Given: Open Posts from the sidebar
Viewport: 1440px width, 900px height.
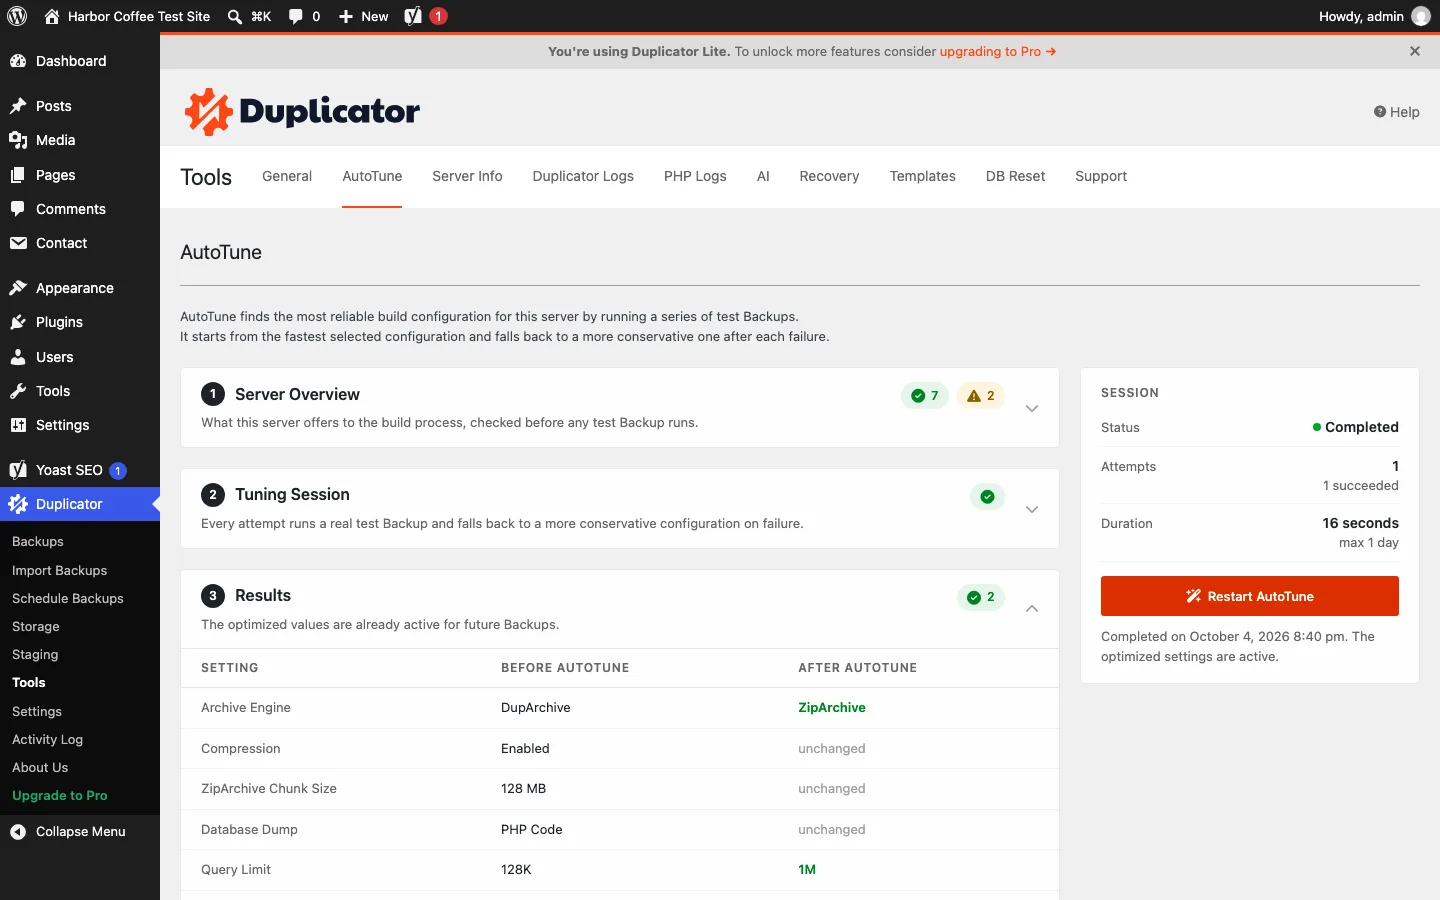Looking at the screenshot, I should pos(80,106).
